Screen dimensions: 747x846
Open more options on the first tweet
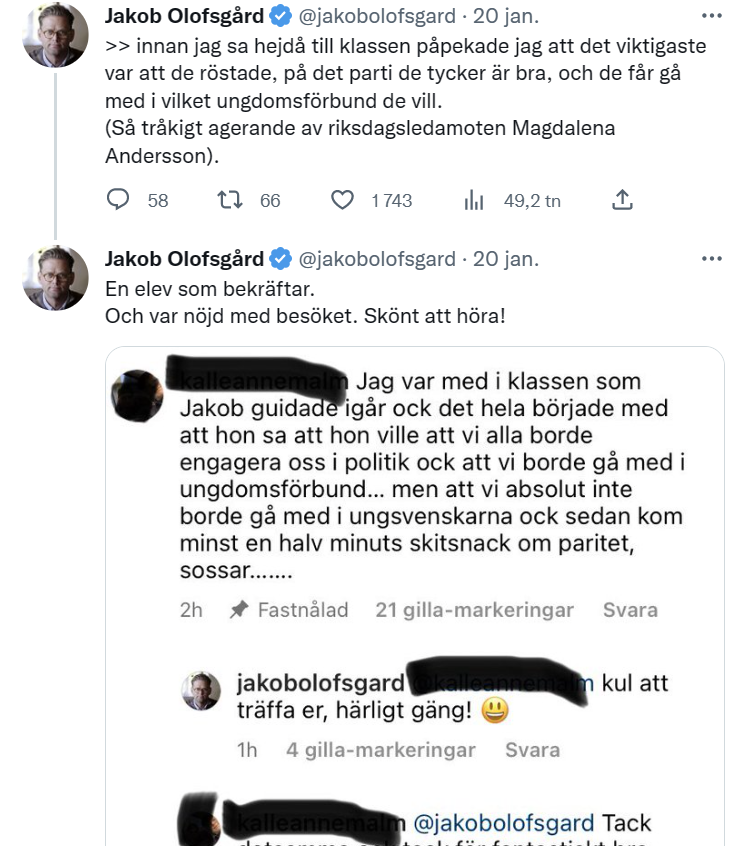tap(711, 17)
